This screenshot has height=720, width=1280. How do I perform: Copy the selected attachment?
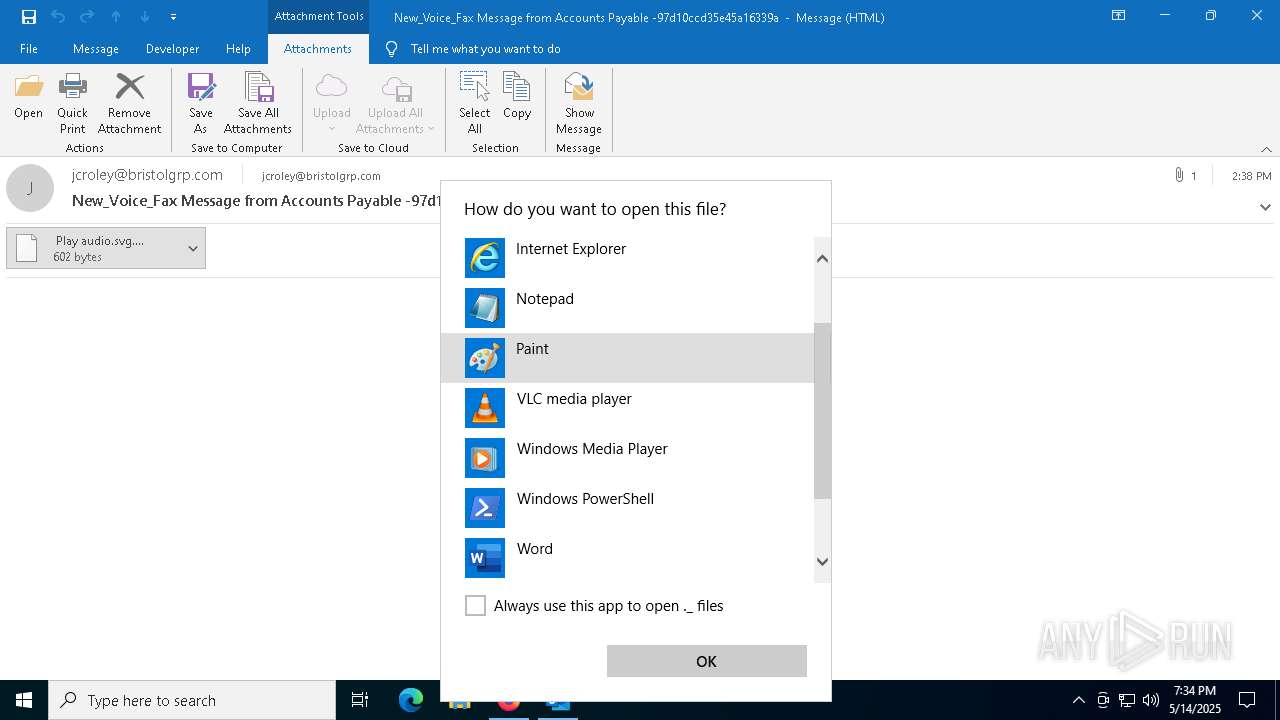pos(517,97)
